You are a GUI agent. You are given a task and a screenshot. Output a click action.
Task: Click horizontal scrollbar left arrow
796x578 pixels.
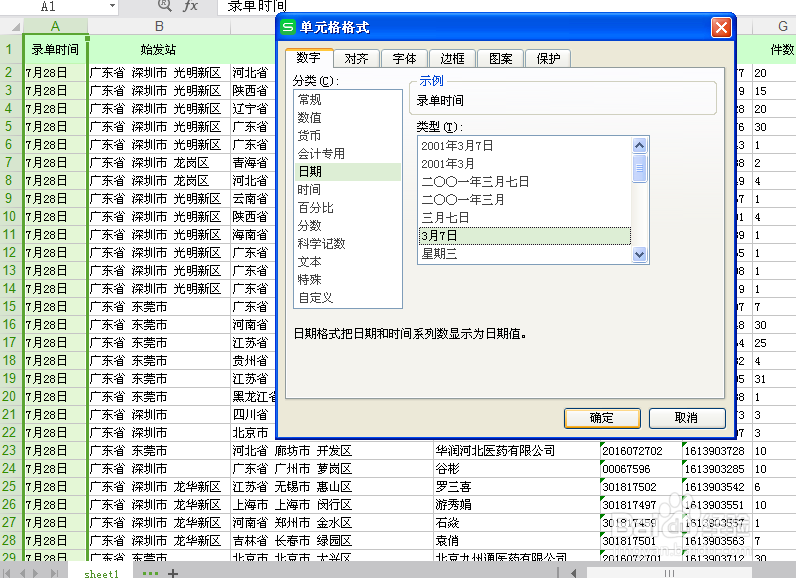(574, 573)
